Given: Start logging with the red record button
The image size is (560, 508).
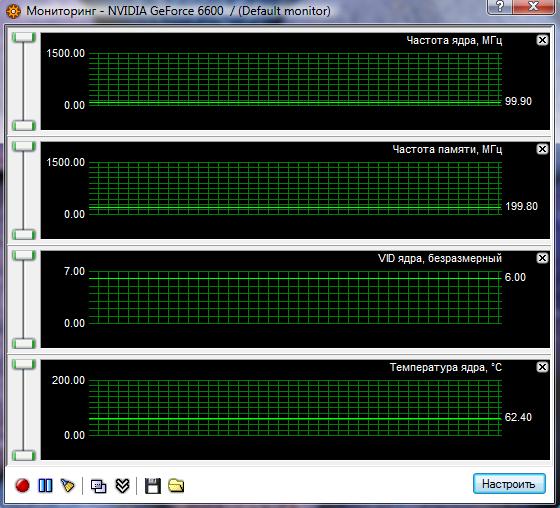Looking at the screenshot, I should (x=22, y=485).
